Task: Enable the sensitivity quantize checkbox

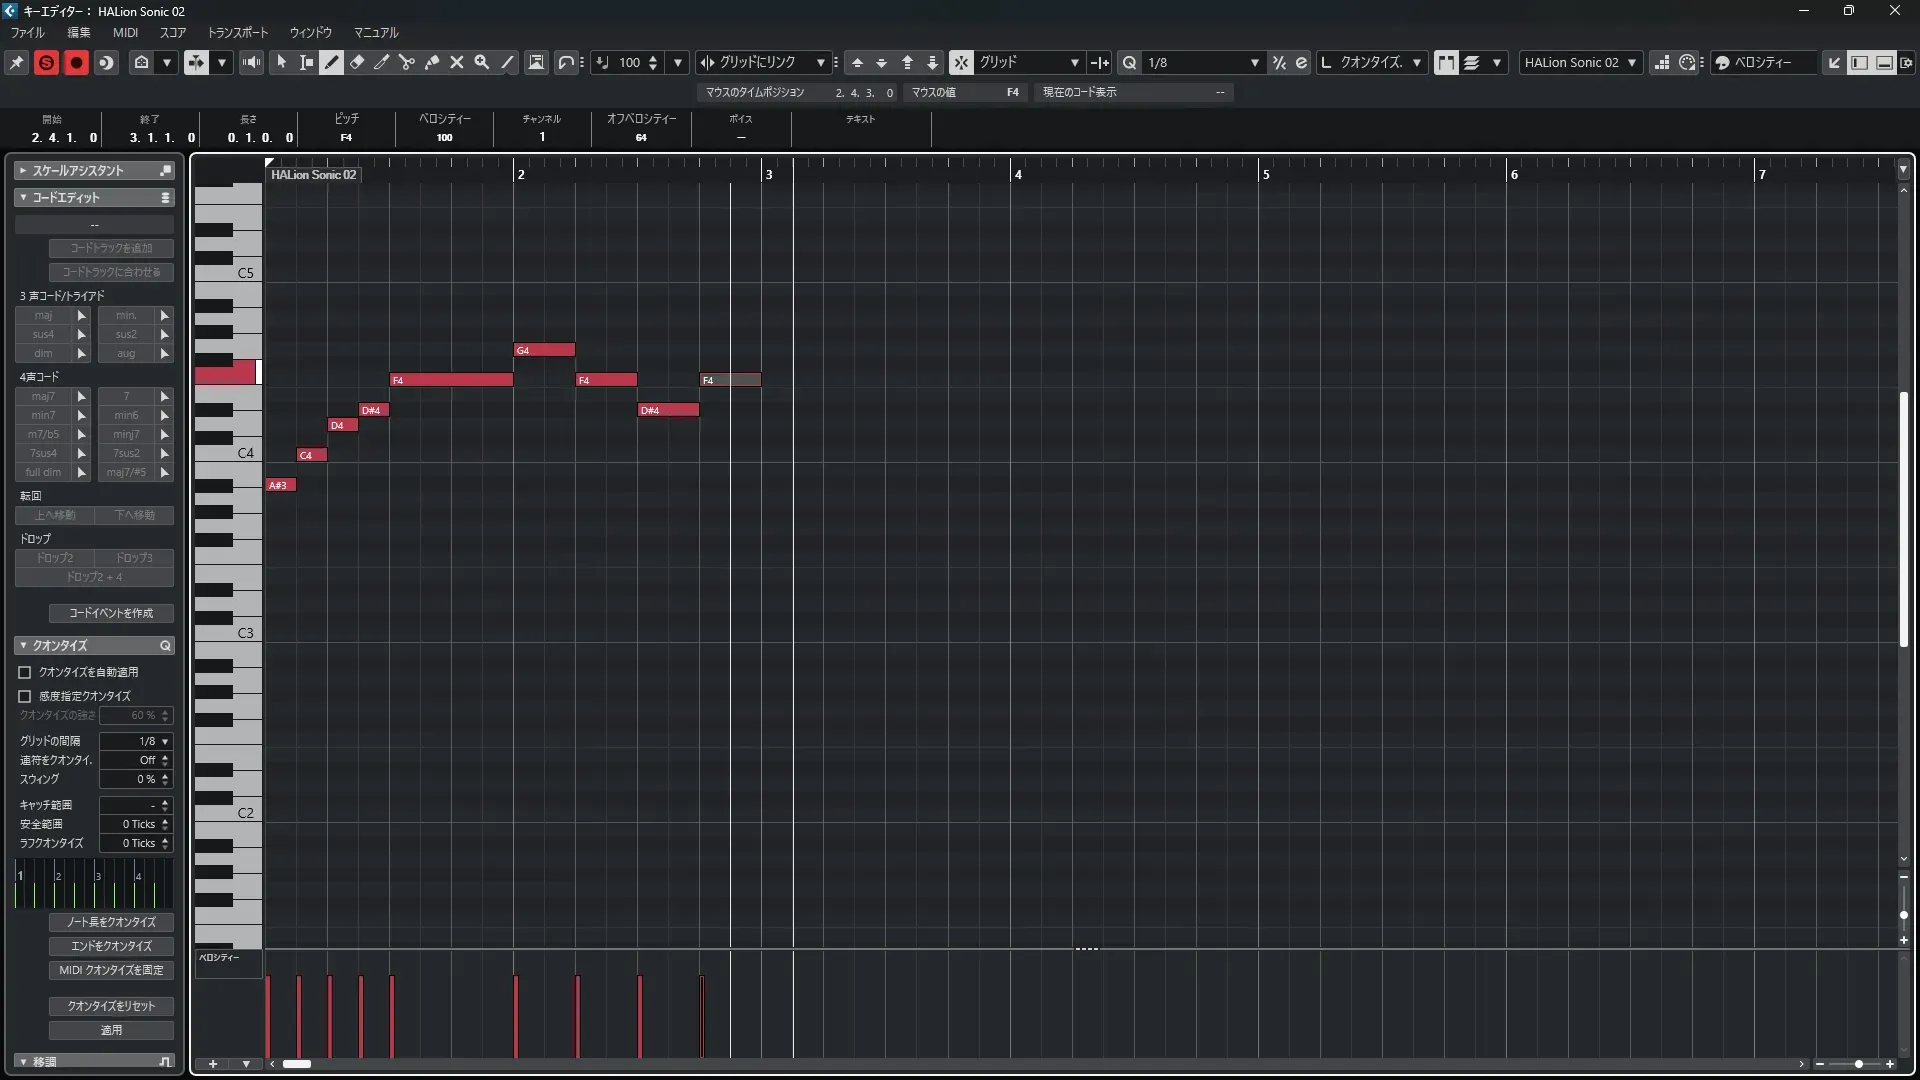Action: 25,696
